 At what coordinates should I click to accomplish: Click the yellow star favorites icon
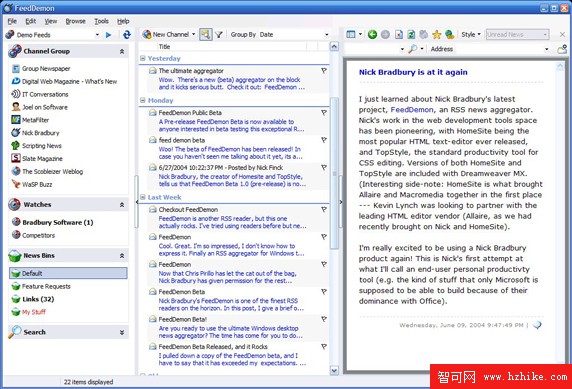pyautogui.click(x=437, y=35)
